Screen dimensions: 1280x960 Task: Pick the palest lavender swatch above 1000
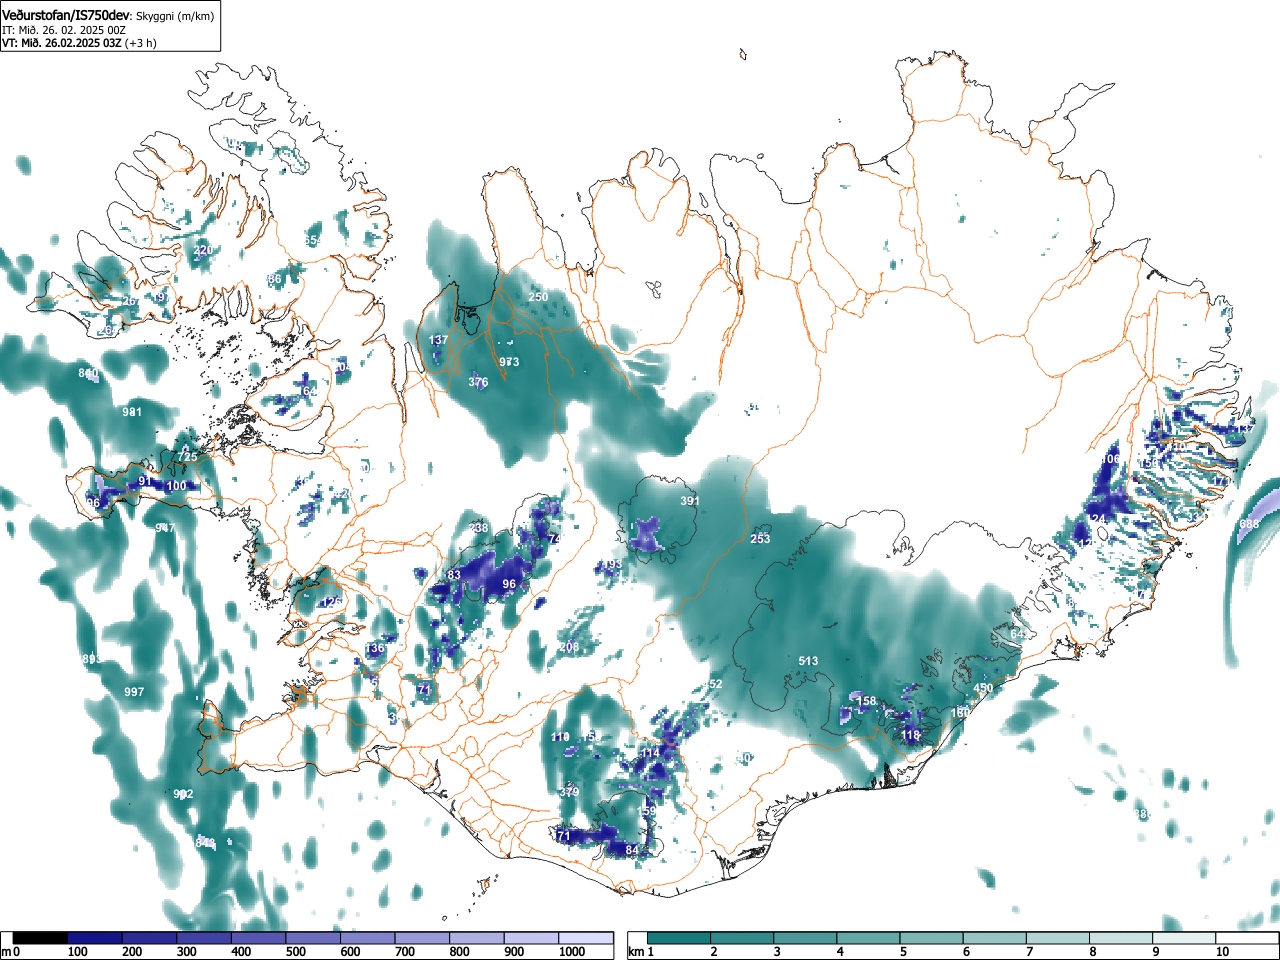pos(586,938)
